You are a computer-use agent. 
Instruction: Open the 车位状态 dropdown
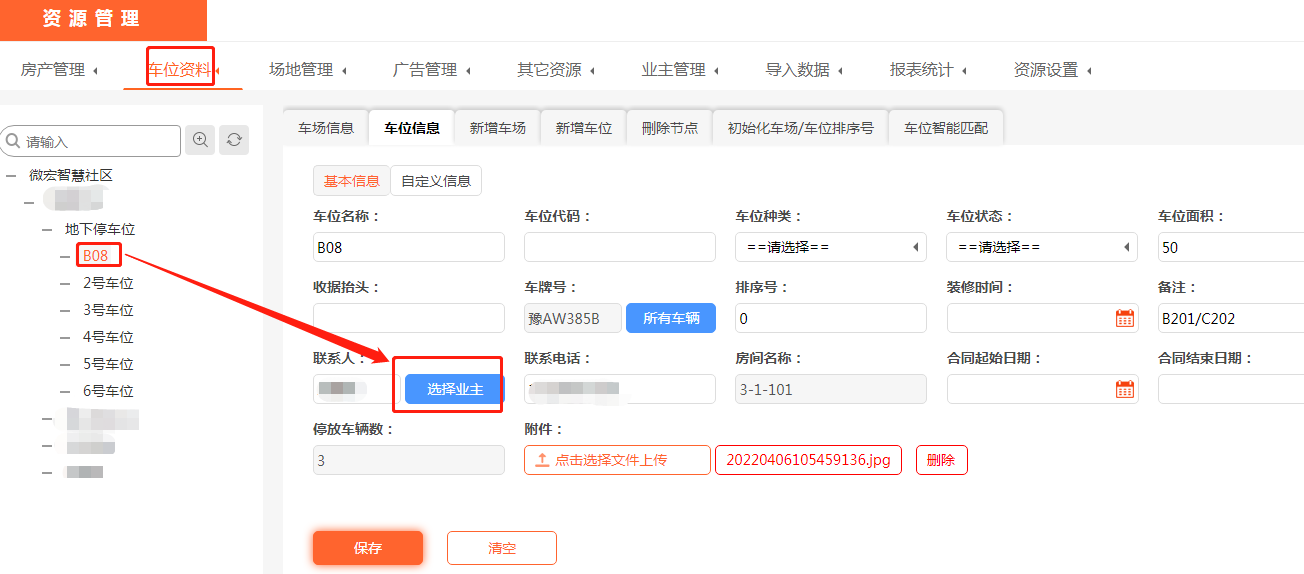pos(1041,247)
